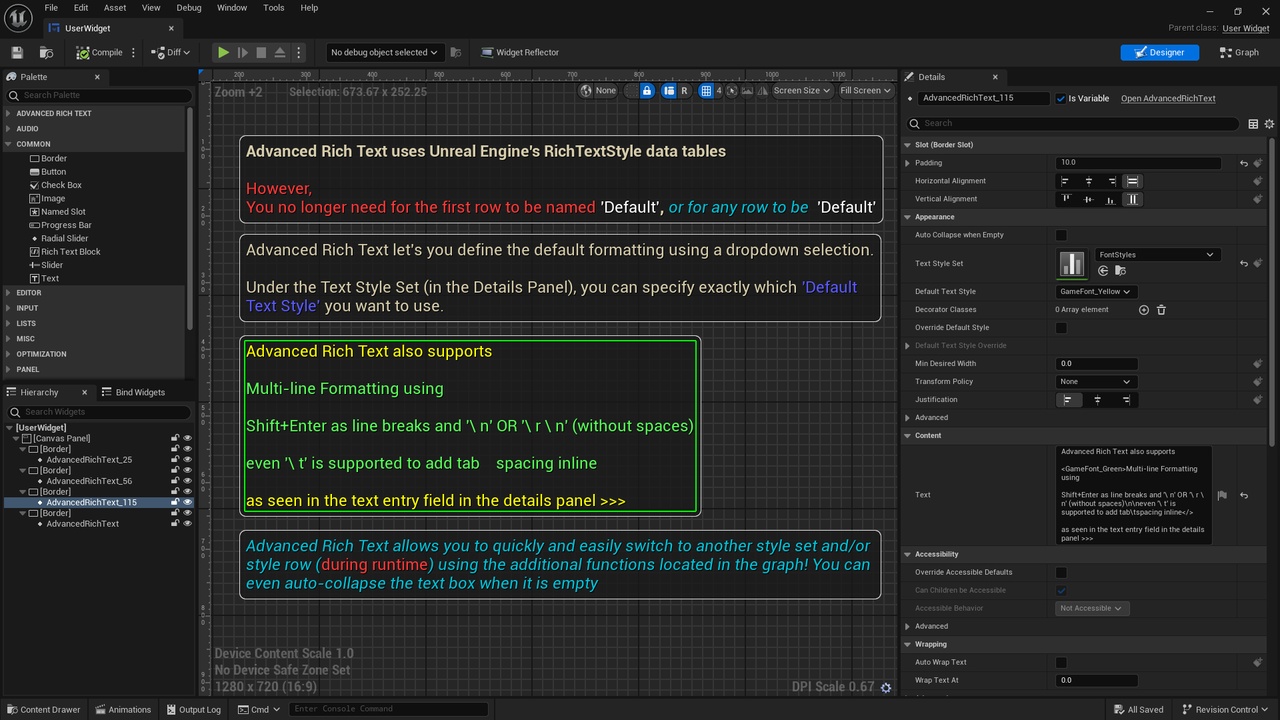Open the Help menu

pyautogui.click(x=309, y=8)
